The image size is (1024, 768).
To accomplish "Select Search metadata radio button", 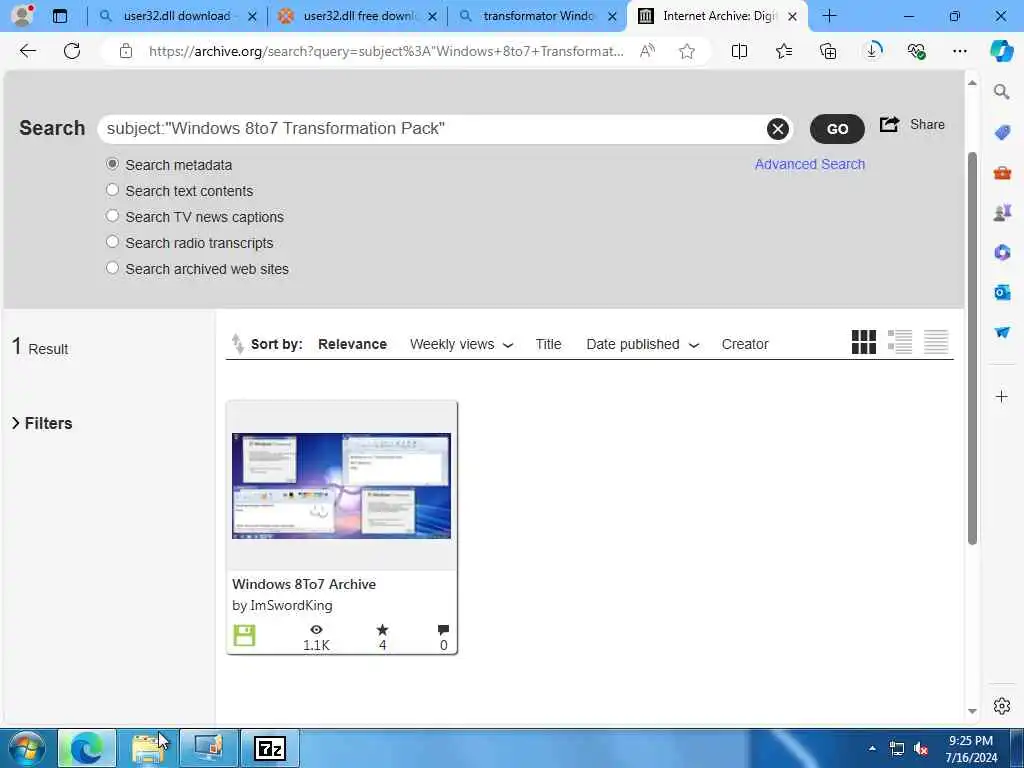I will click(x=112, y=164).
